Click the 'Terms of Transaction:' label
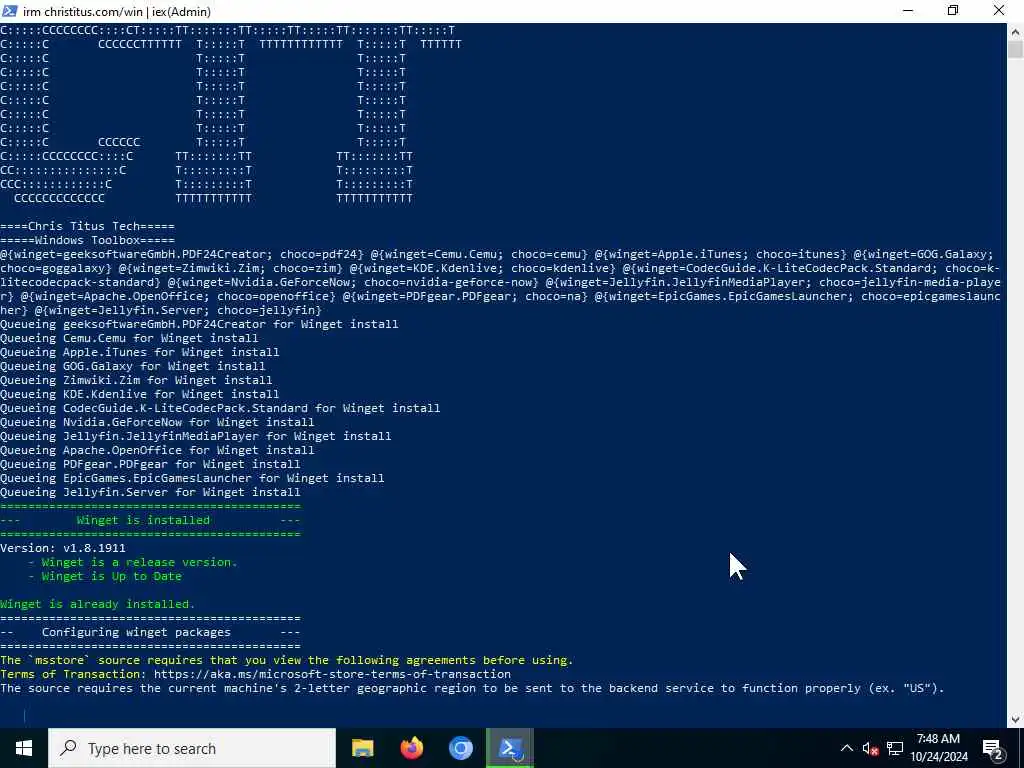Viewport: 1024px width, 768px height. coord(73,674)
